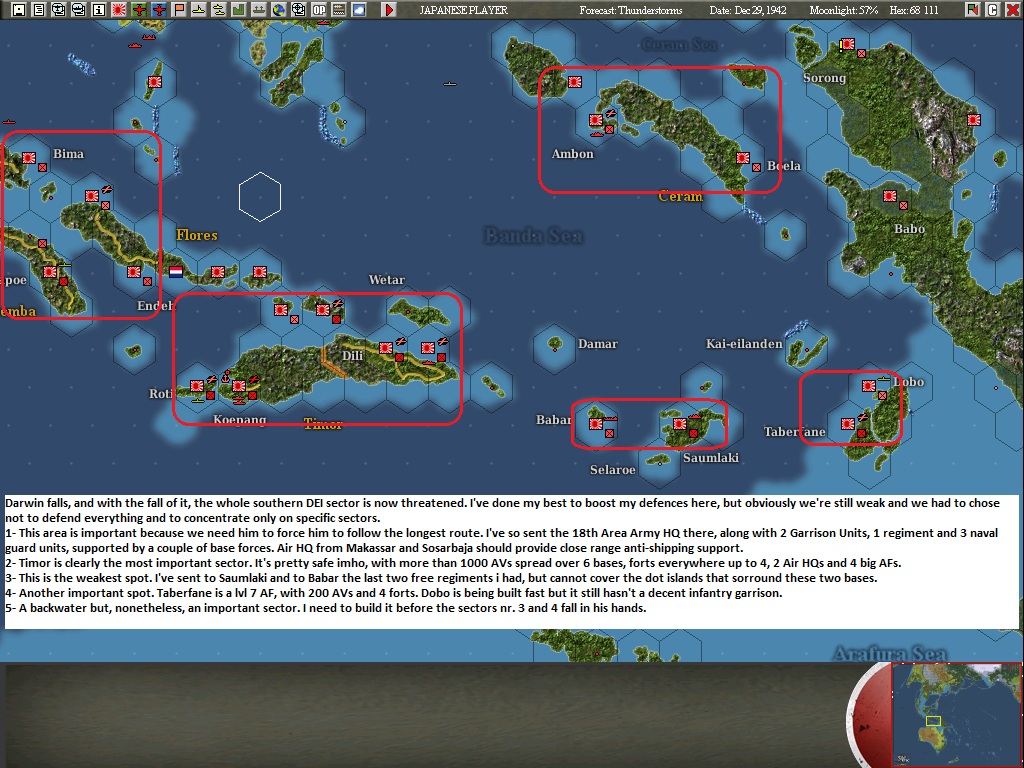Select the Japanese base flag near Sorong

848,44
